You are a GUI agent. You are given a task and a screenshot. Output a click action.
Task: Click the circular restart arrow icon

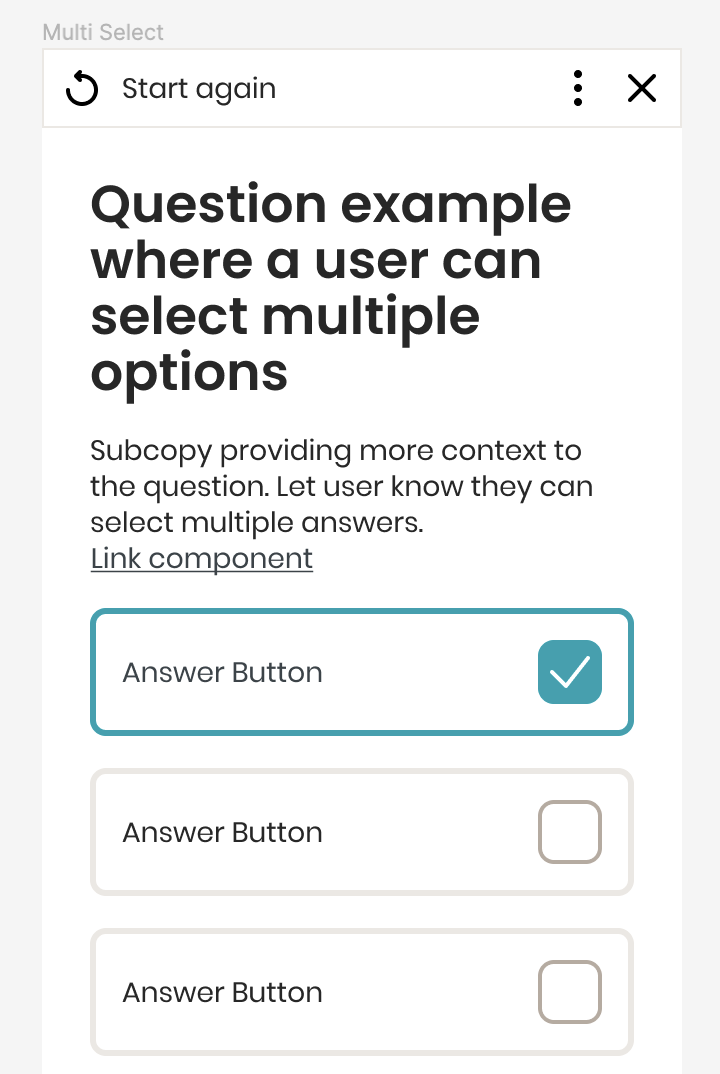point(82,89)
